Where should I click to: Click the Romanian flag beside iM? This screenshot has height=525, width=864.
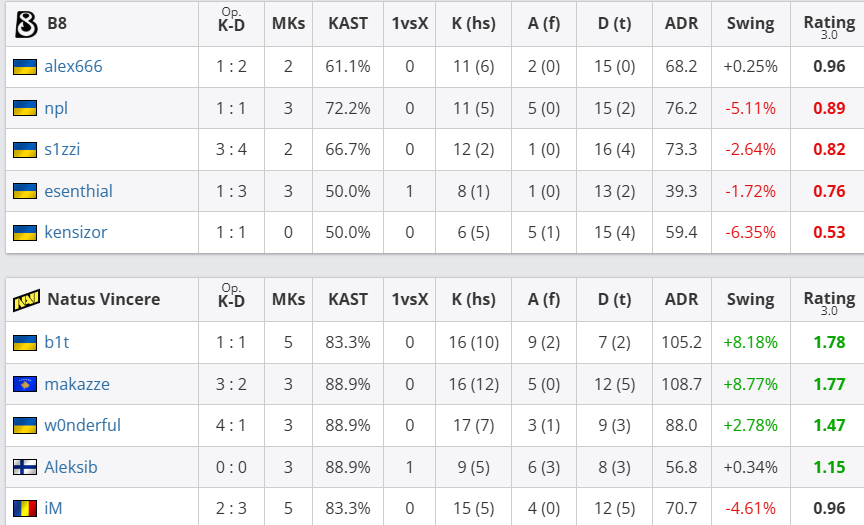pos(25,508)
